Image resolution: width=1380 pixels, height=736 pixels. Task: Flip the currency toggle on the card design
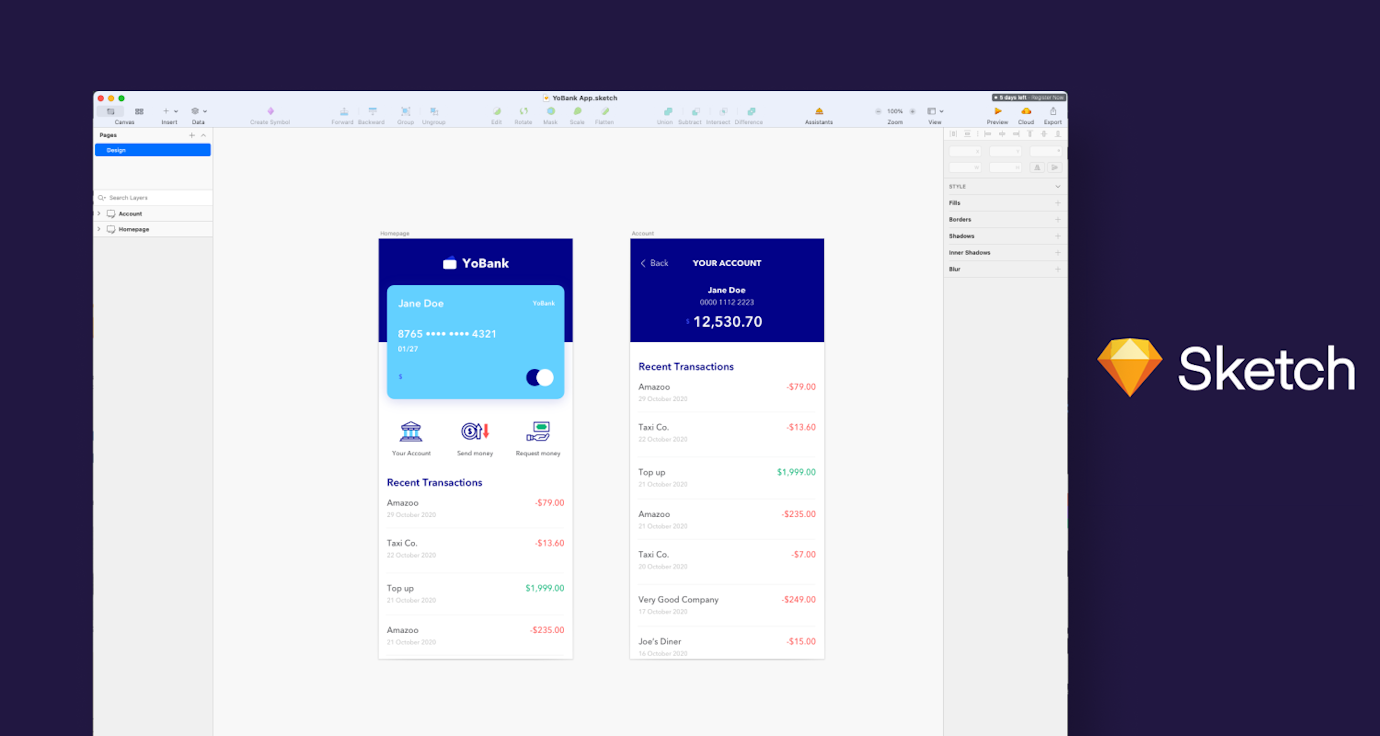538,377
